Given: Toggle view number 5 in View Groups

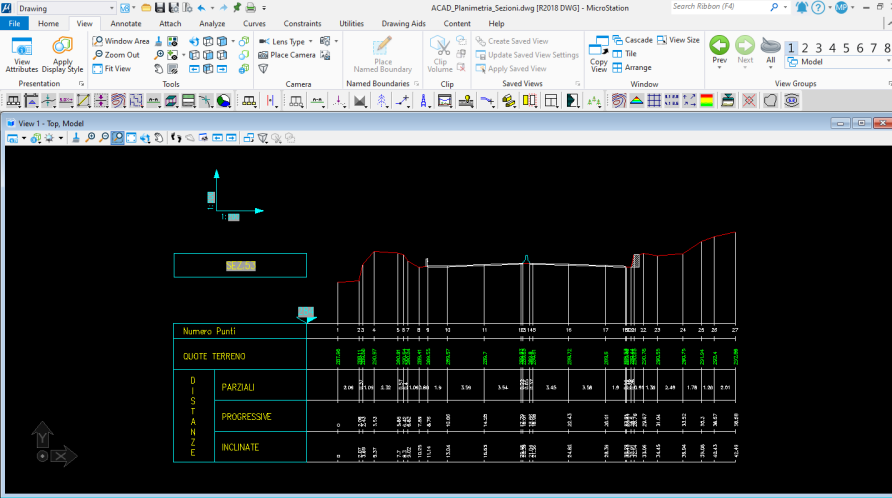Looking at the screenshot, I should (x=846, y=47).
